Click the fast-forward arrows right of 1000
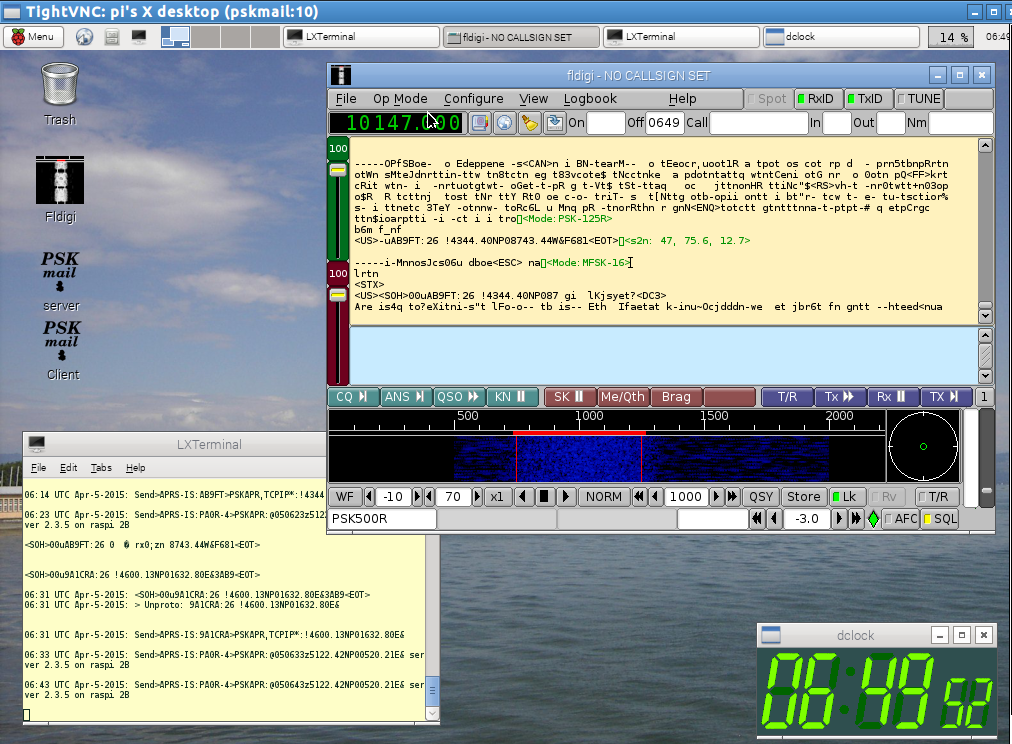This screenshot has width=1012, height=744. tap(733, 496)
